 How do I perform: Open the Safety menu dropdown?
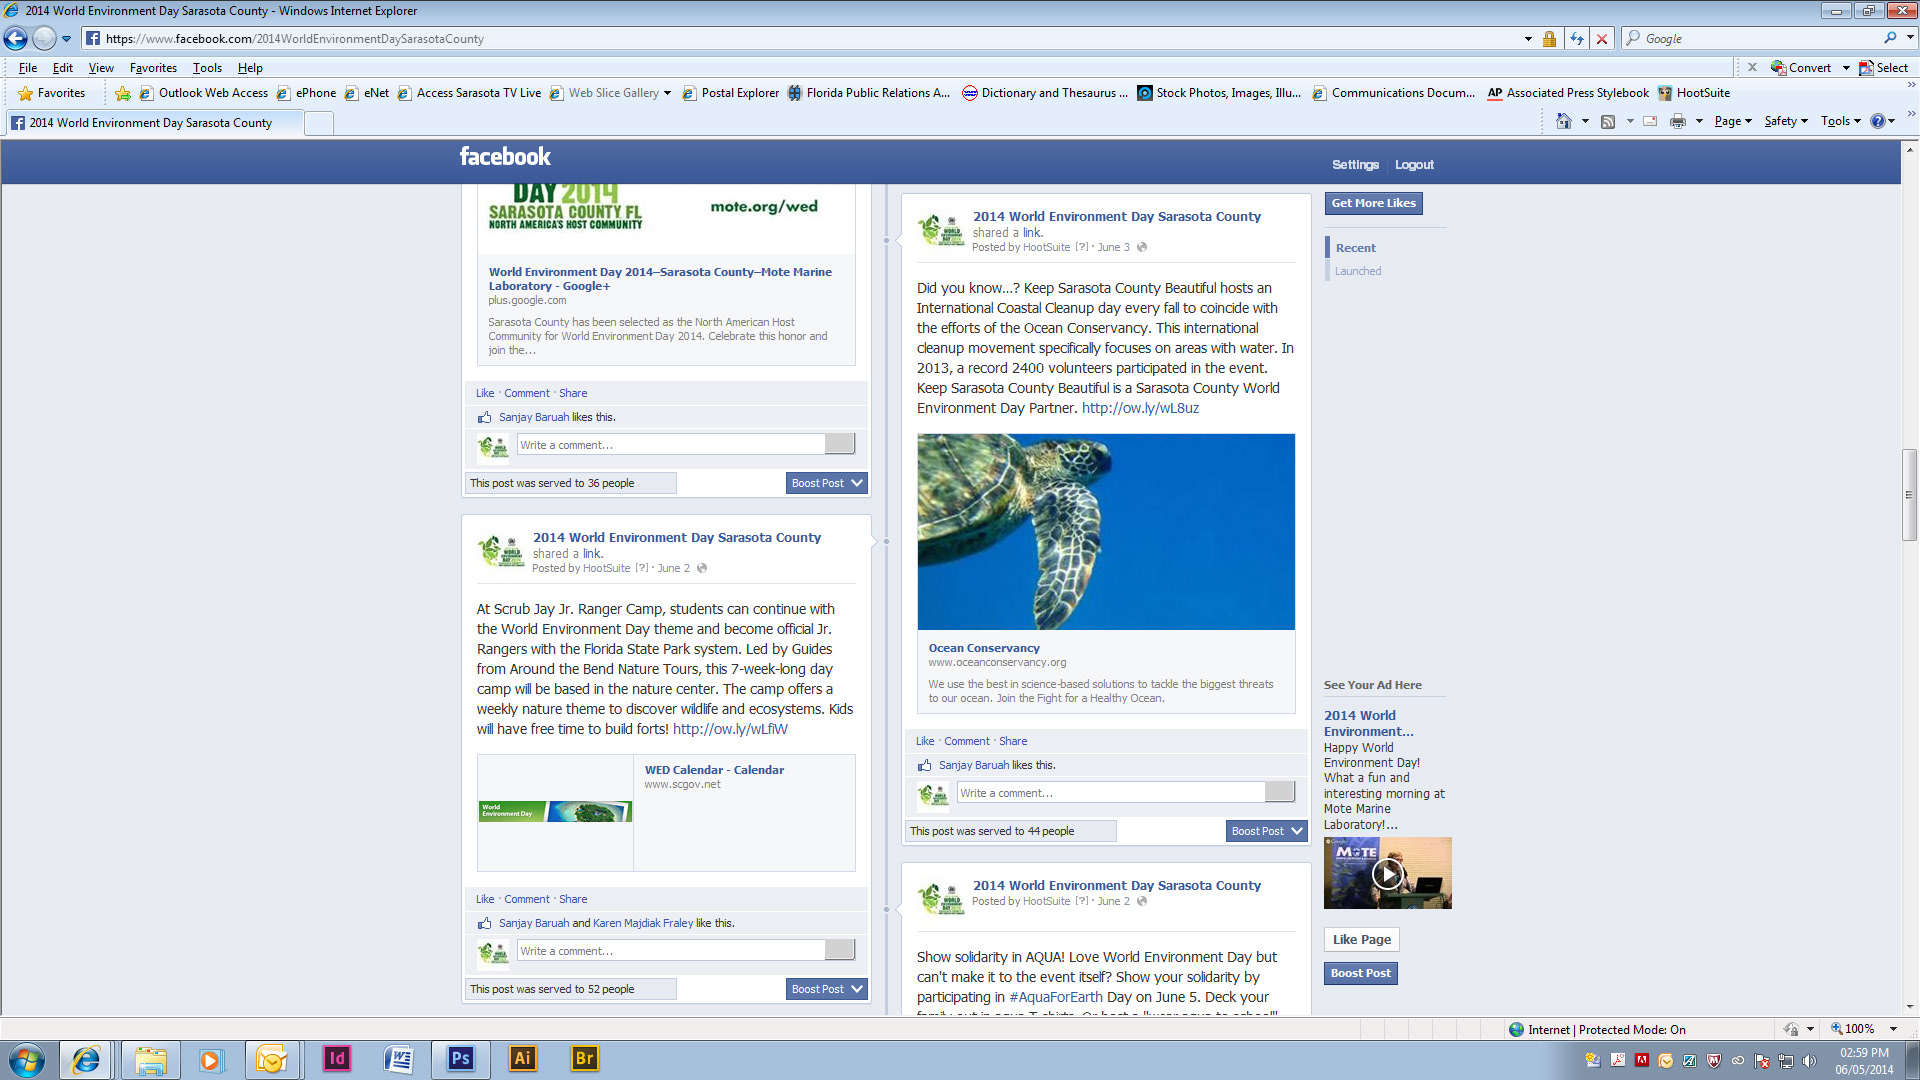coord(1786,121)
